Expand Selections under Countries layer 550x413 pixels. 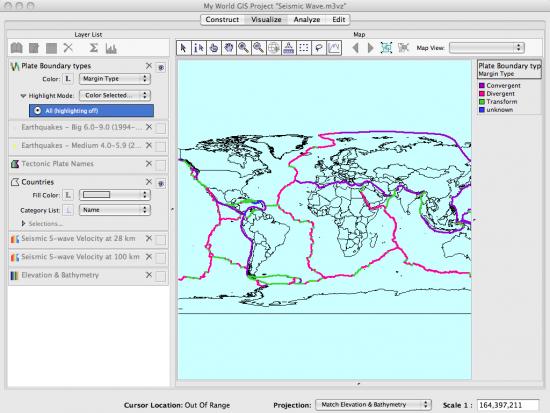(x=24, y=224)
